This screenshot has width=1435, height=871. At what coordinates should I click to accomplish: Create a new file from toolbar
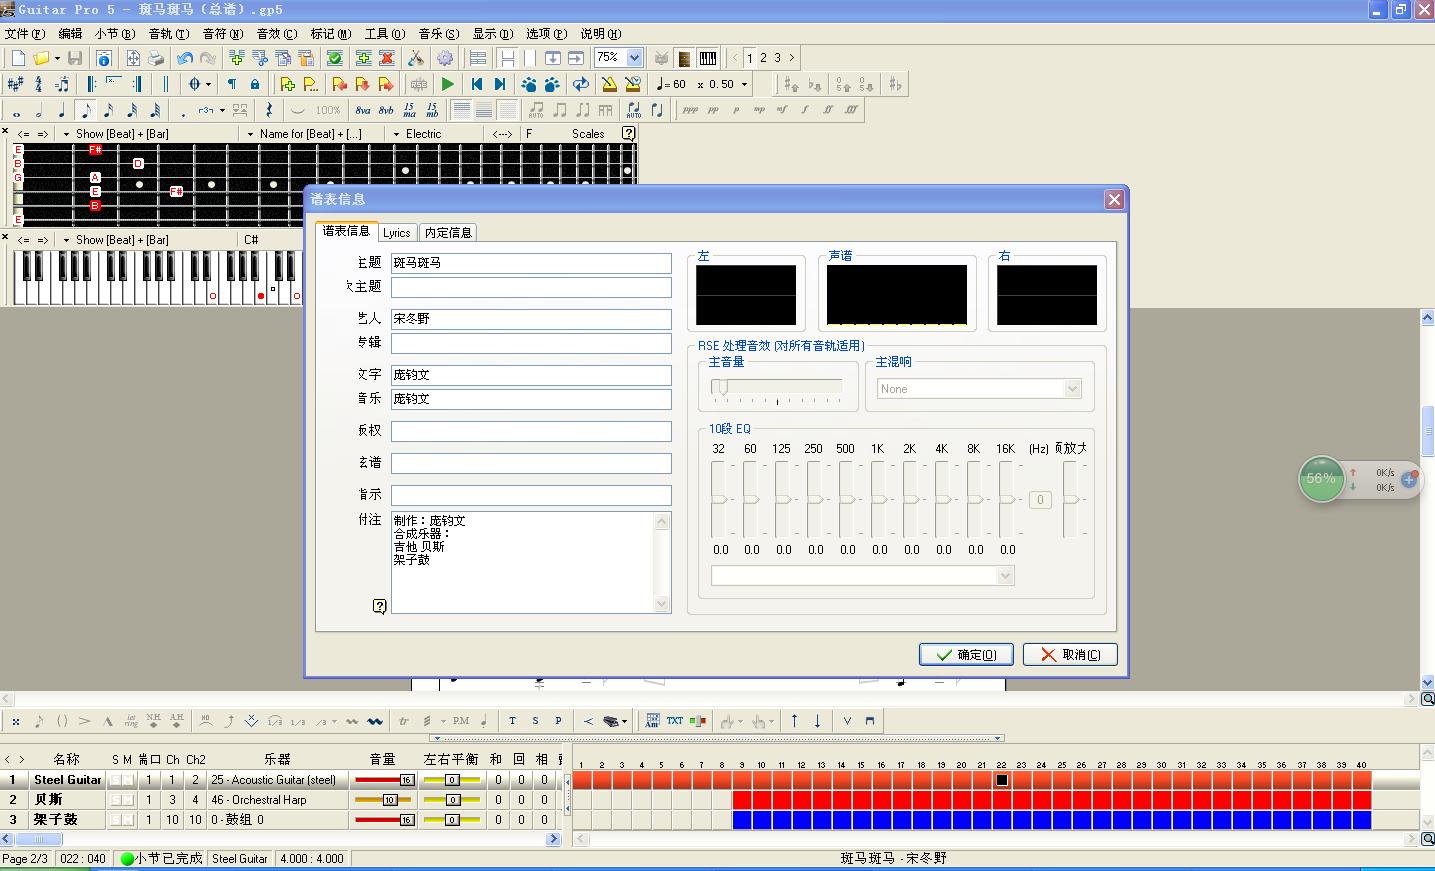coord(18,58)
